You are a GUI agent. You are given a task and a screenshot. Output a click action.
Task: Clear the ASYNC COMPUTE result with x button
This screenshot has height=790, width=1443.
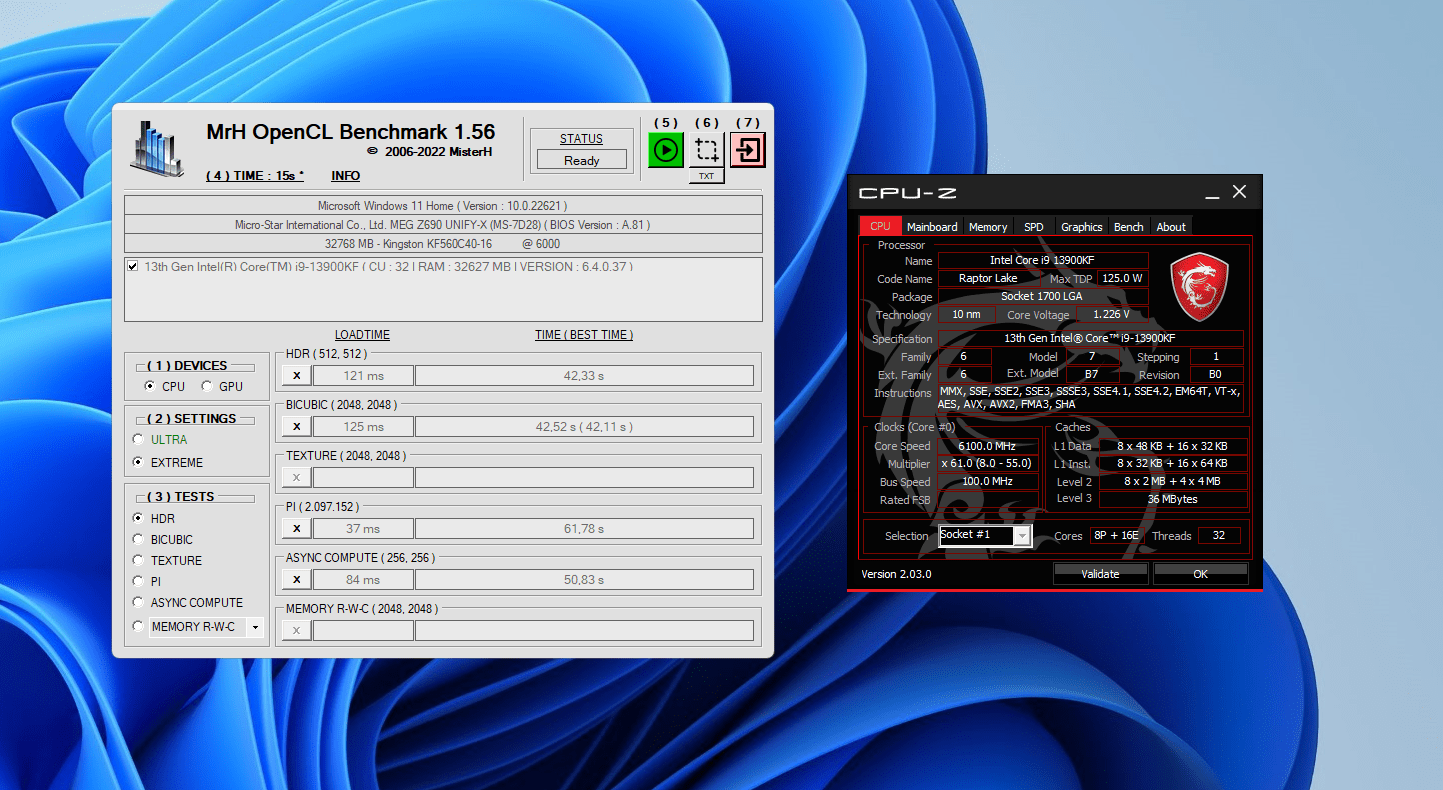pyautogui.click(x=296, y=579)
